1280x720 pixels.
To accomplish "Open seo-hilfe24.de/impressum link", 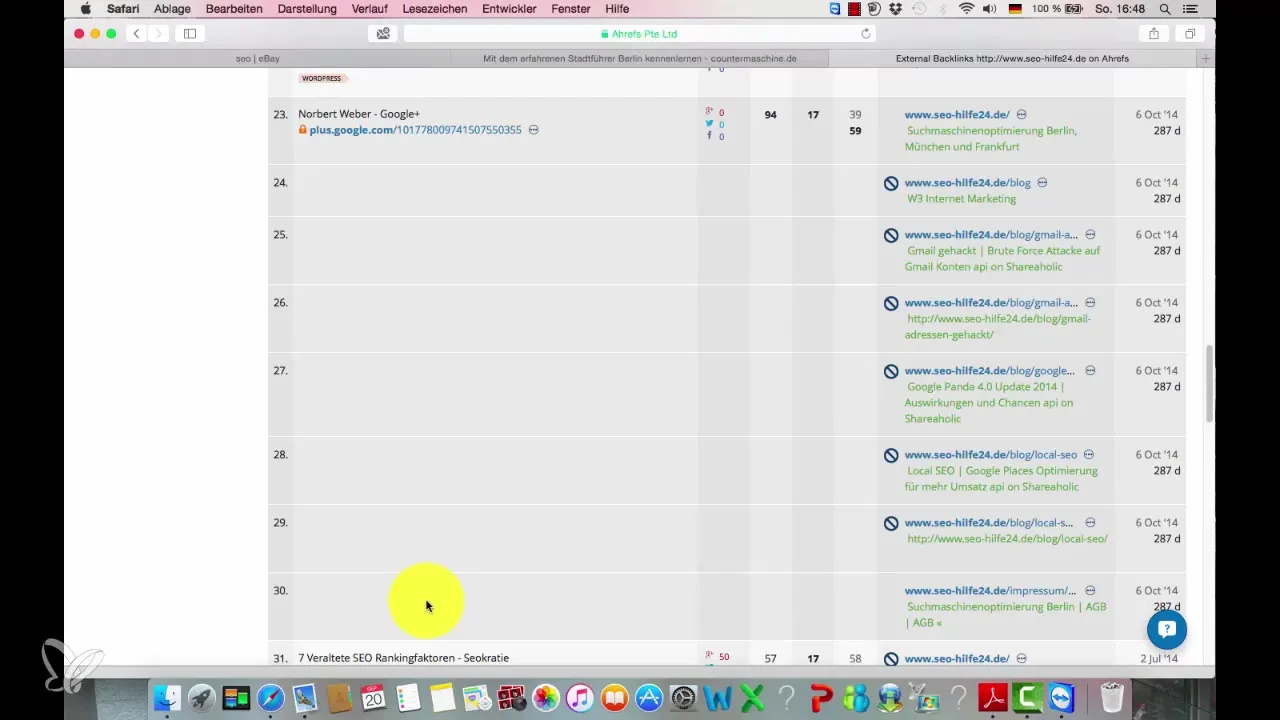I will coord(990,591).
